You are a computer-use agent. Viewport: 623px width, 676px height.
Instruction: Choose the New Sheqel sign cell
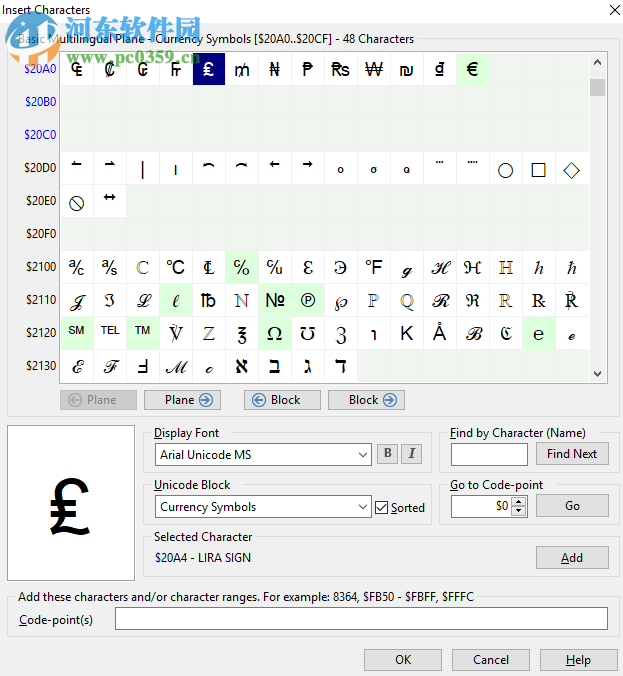click(407, 69)
